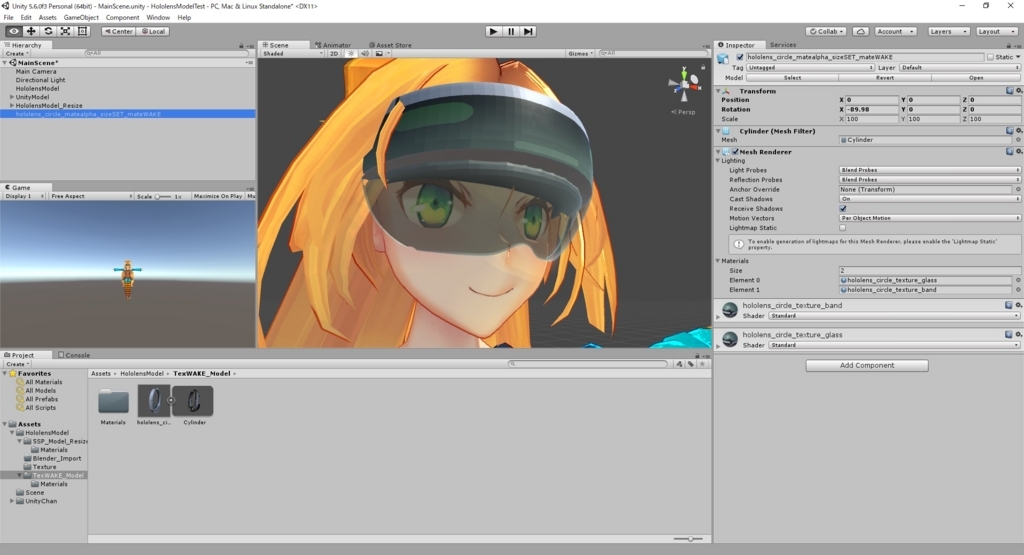This screenshot has height=555, width=1024.
Task: Open Transform component help icon
Action: click(x=1010, y=91)
